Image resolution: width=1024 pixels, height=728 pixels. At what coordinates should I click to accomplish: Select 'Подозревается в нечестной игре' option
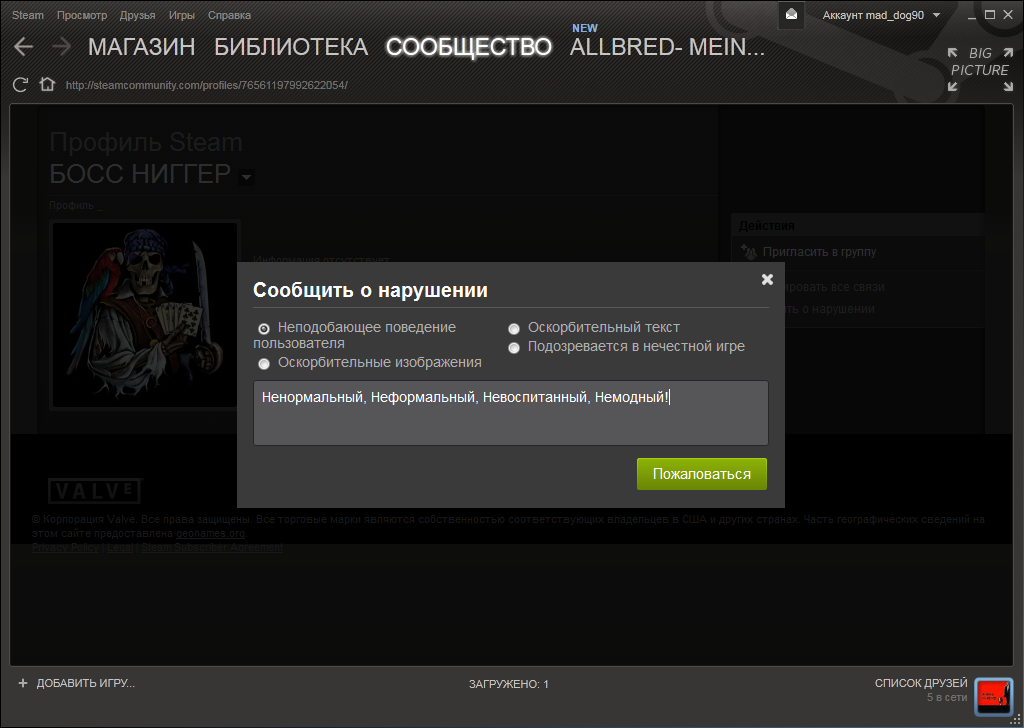click(x=514, y=347)
